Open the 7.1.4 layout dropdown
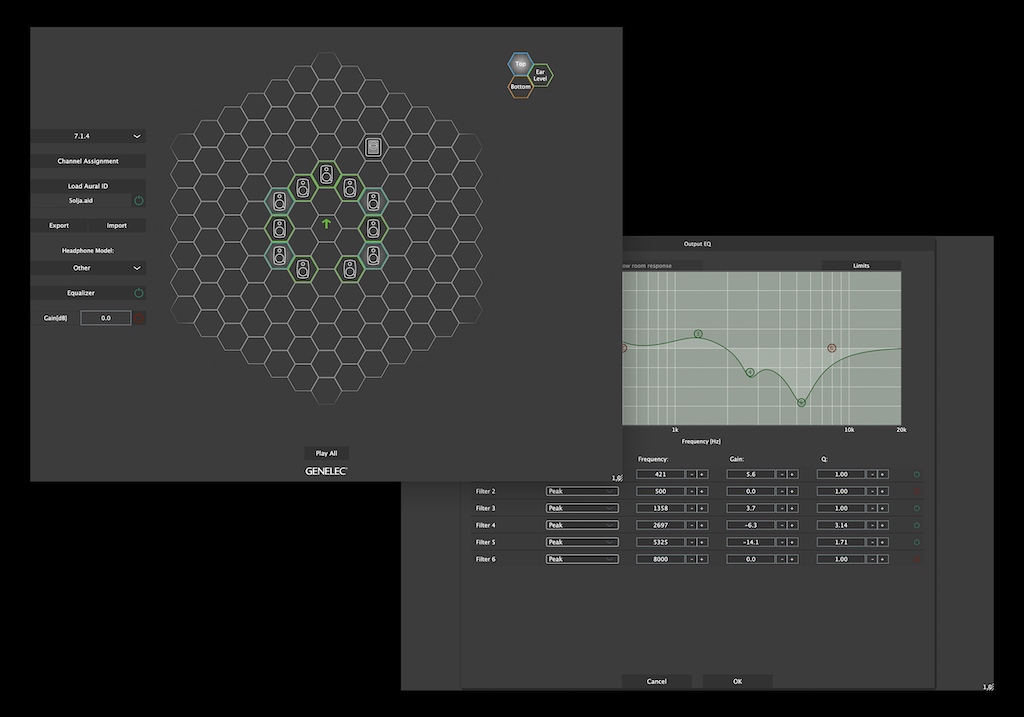1024x717 pixels. [88, 136]
